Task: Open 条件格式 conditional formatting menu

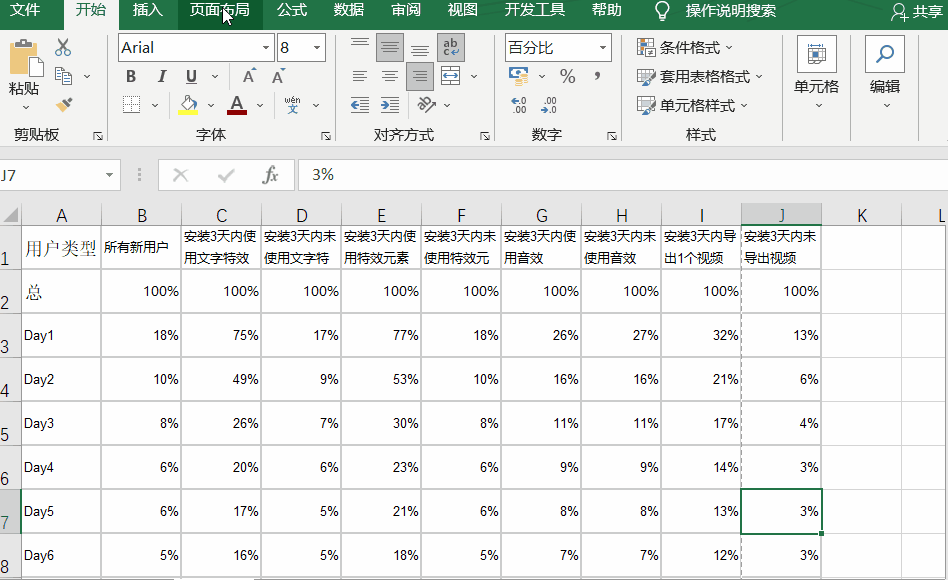Action: (x=685, y=47)
